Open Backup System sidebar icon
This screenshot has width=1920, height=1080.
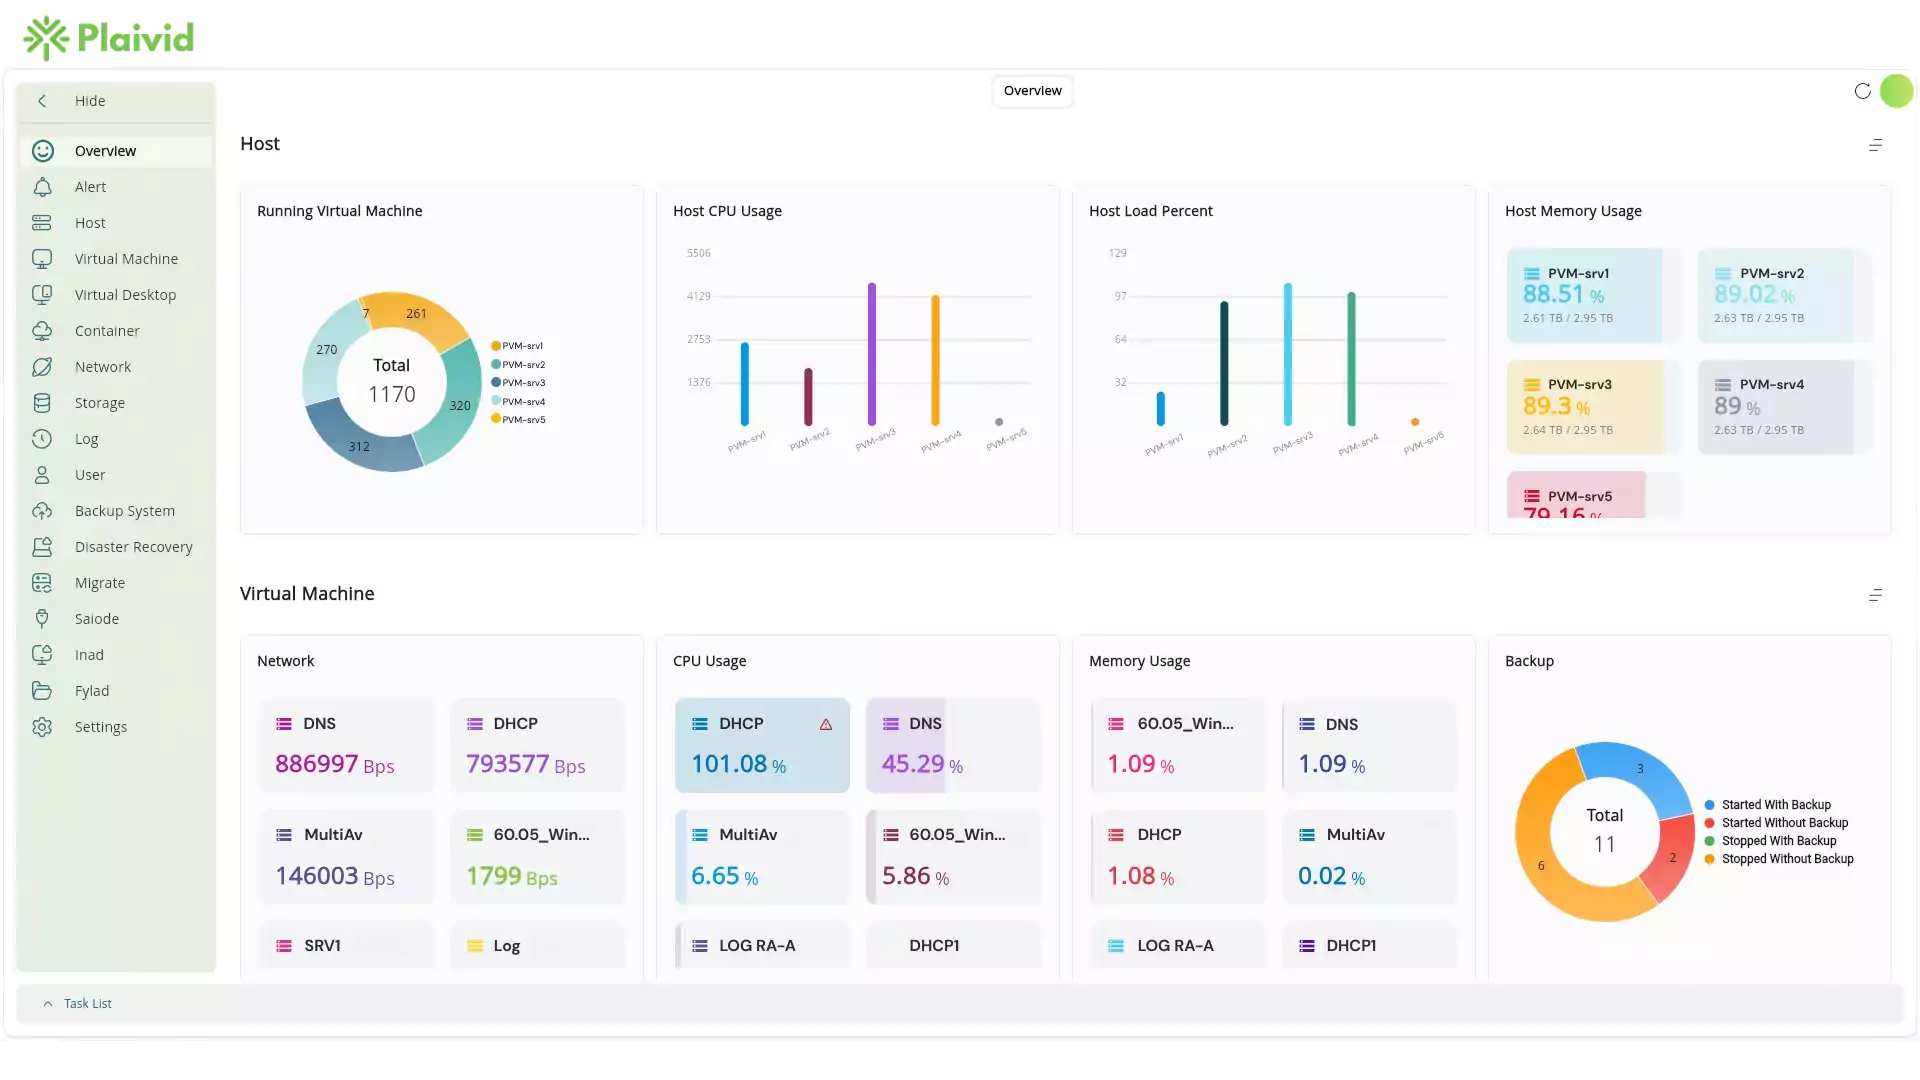point(42,511)
